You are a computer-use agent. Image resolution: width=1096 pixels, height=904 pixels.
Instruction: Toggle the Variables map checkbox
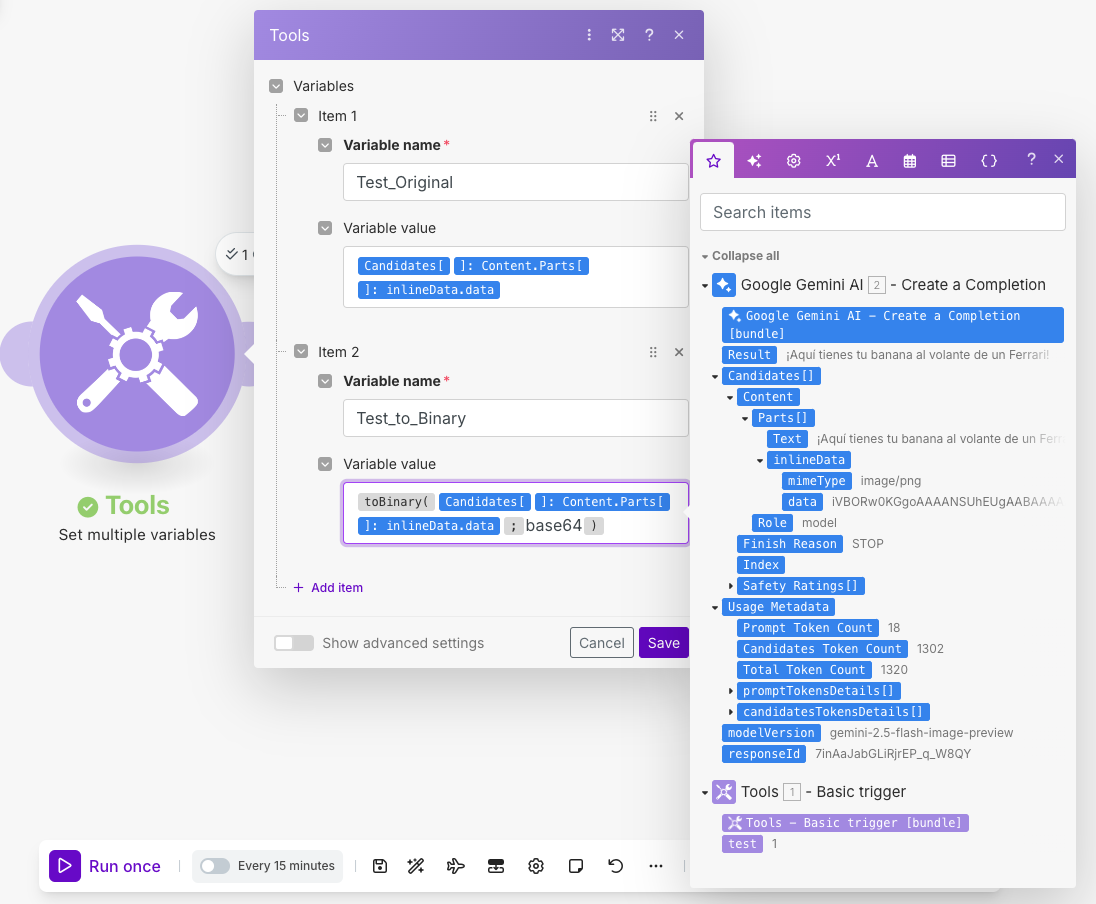pos(276,86)
